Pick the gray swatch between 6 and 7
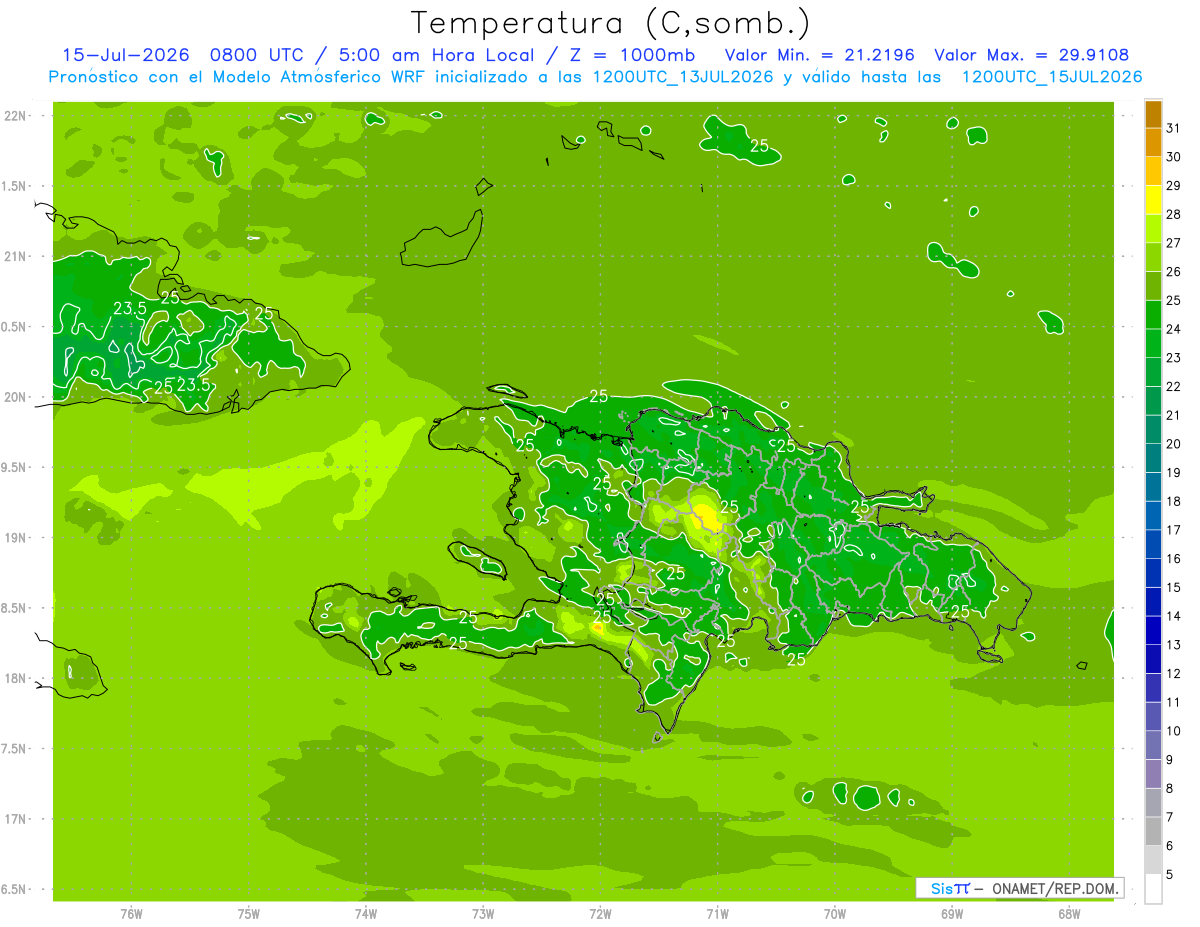The image size is (1200, 927). pos(1153,831)
